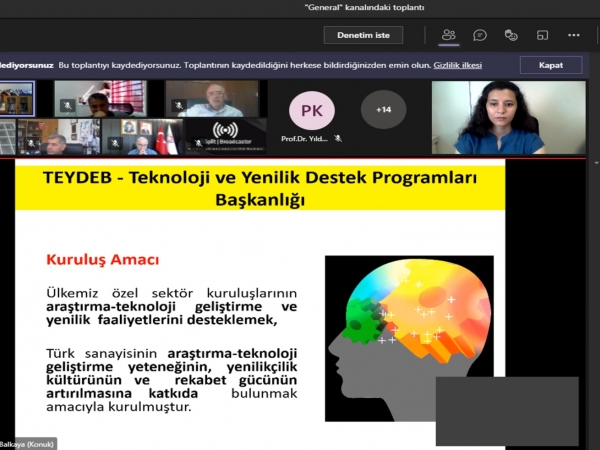Select video tile of man in white shirt

212,99
